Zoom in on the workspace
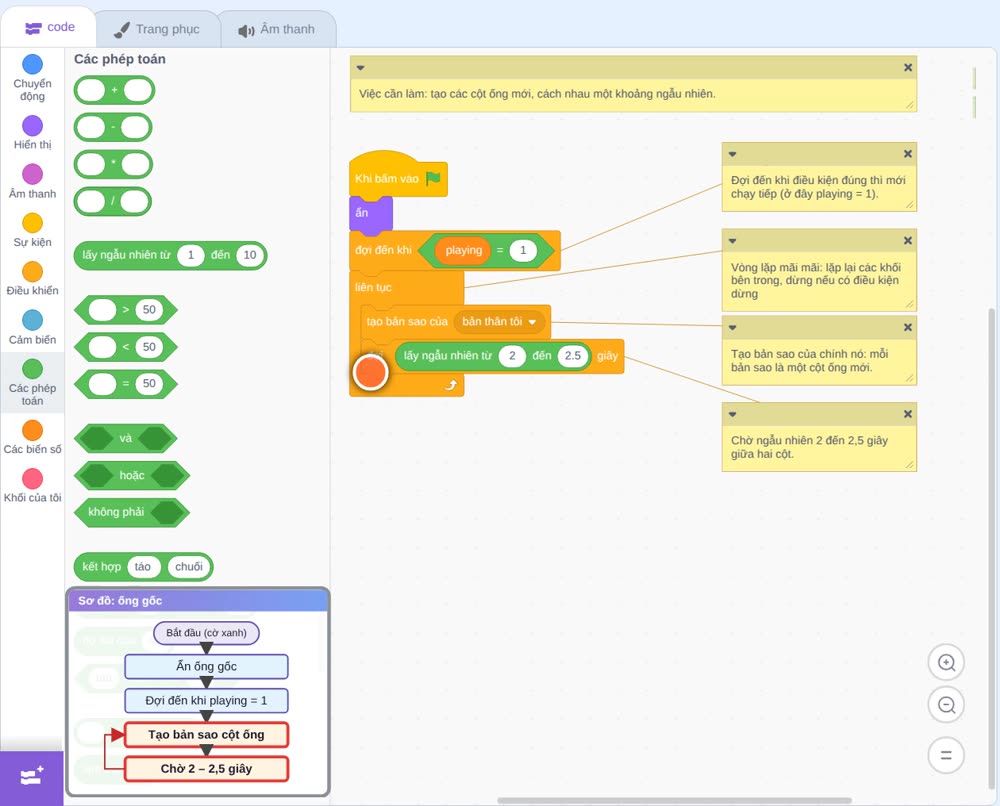Screen dimensions: 1000x806 tap(946, 663)
